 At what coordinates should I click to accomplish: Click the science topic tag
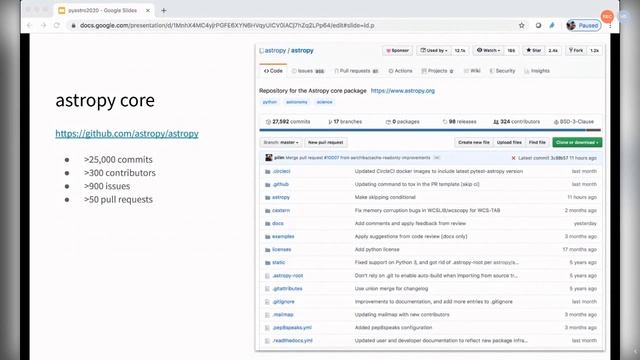(x=324, y=102)
